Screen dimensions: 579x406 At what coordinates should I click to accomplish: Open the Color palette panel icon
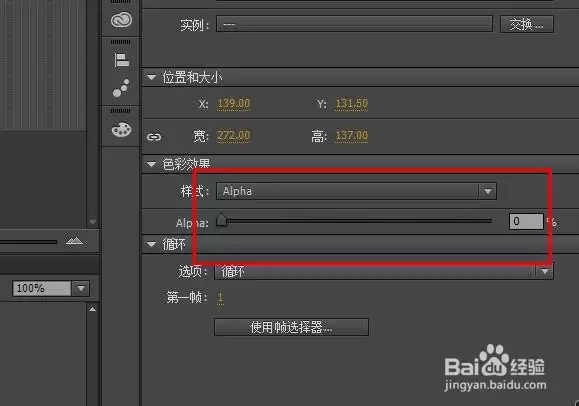(x=121, y=130)
